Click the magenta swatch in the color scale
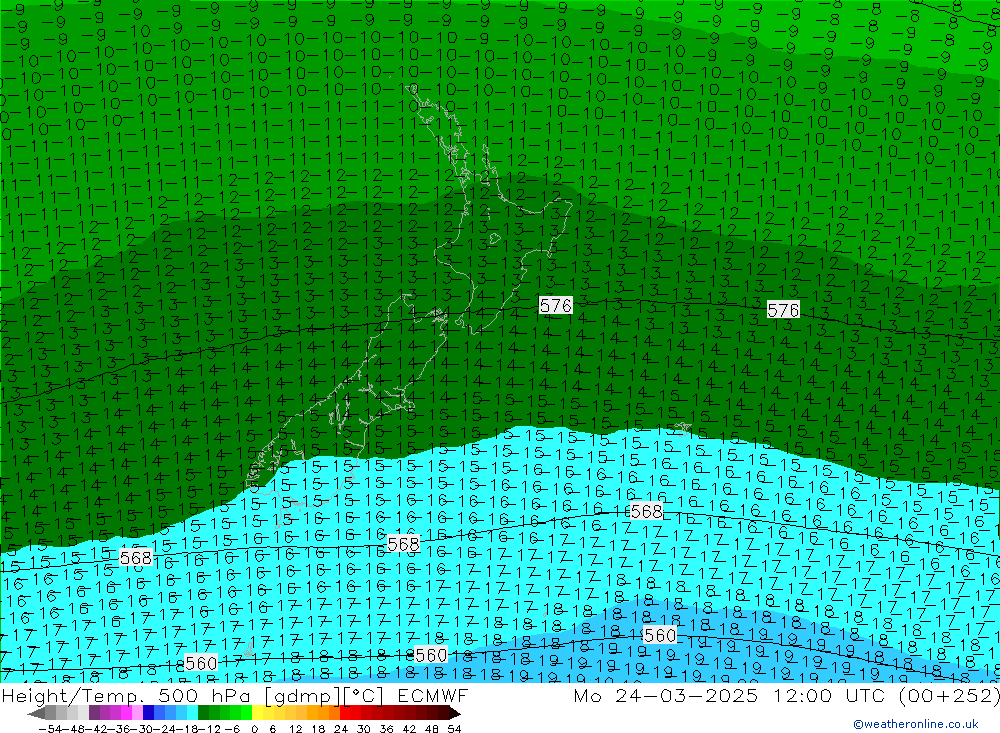The width and height of the screenshot is (1000, 733). (x=126, y=713)
